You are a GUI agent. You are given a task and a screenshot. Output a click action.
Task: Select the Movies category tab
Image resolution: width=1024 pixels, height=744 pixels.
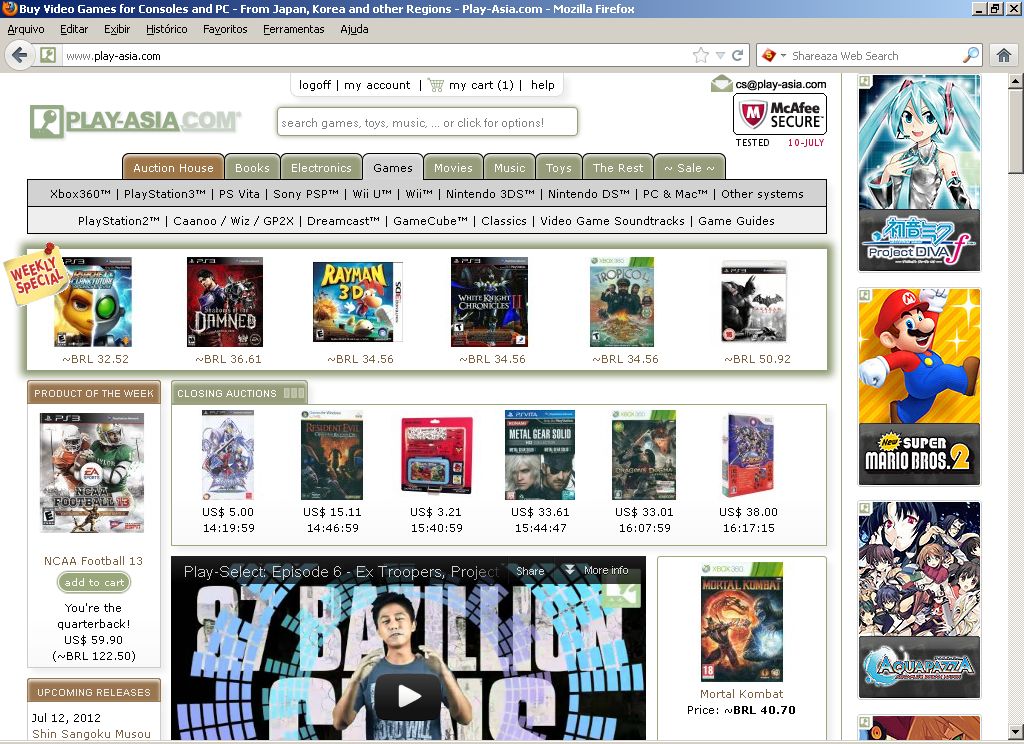(453, 168)
